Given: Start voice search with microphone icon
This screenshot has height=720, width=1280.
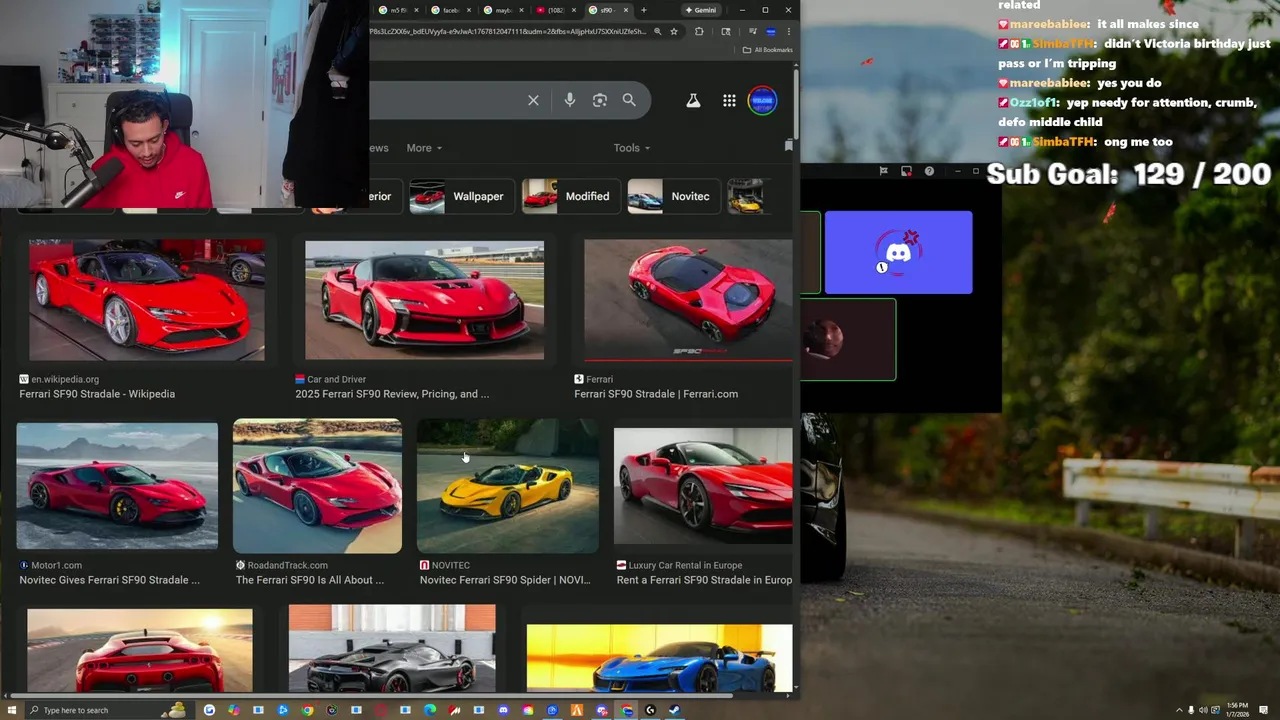Looking at the screenshot, I should click(570, 100).
